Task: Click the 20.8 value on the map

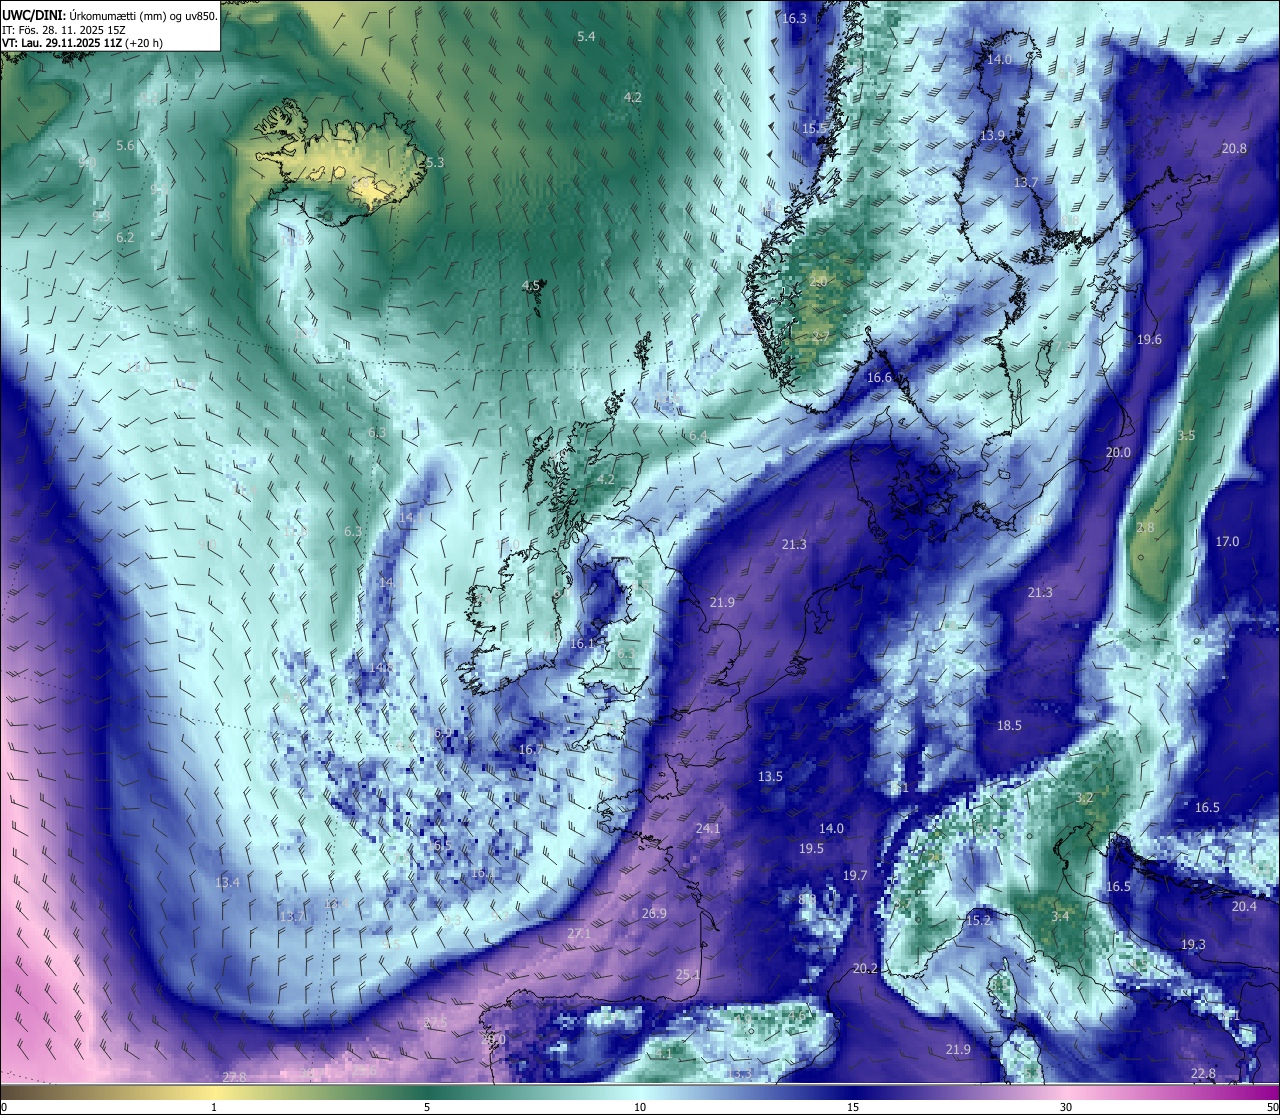Action: pos(1234,148)
